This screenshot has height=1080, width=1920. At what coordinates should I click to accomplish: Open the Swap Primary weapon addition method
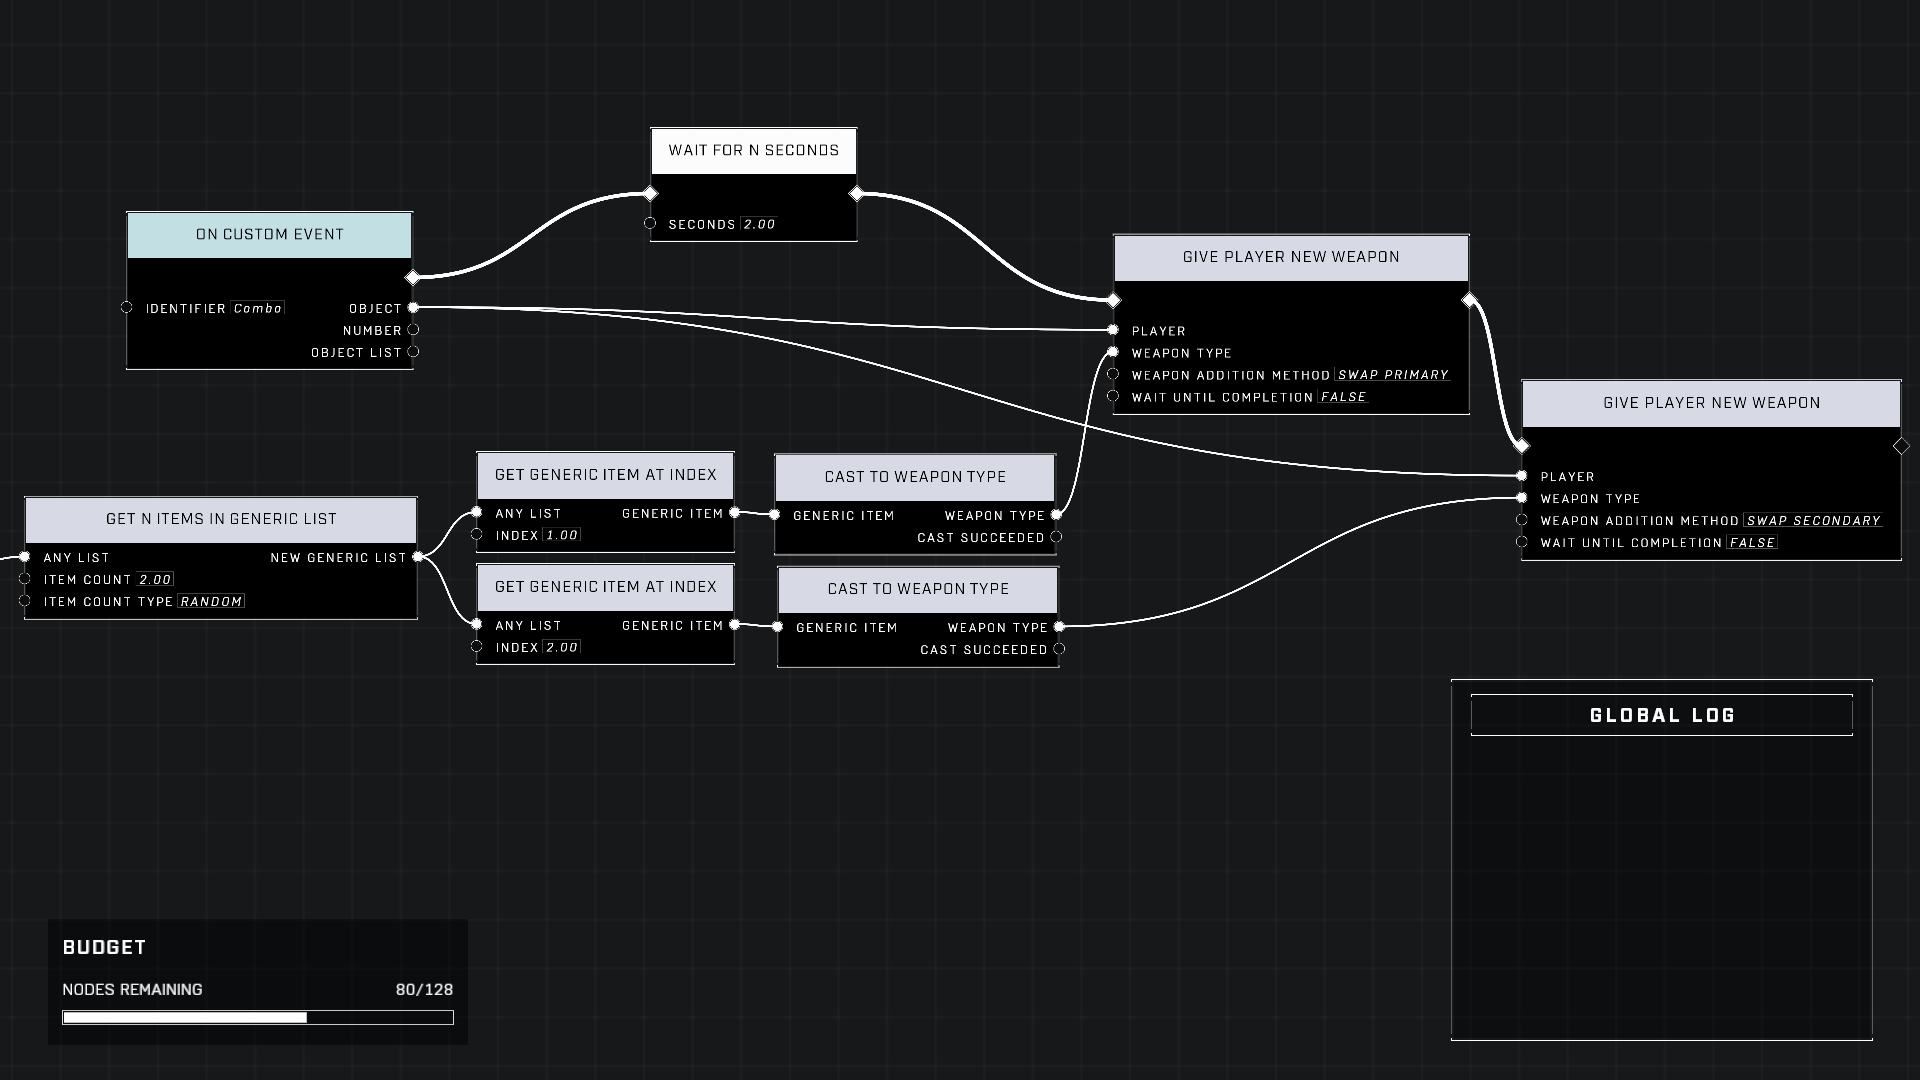pos(1393,375)
